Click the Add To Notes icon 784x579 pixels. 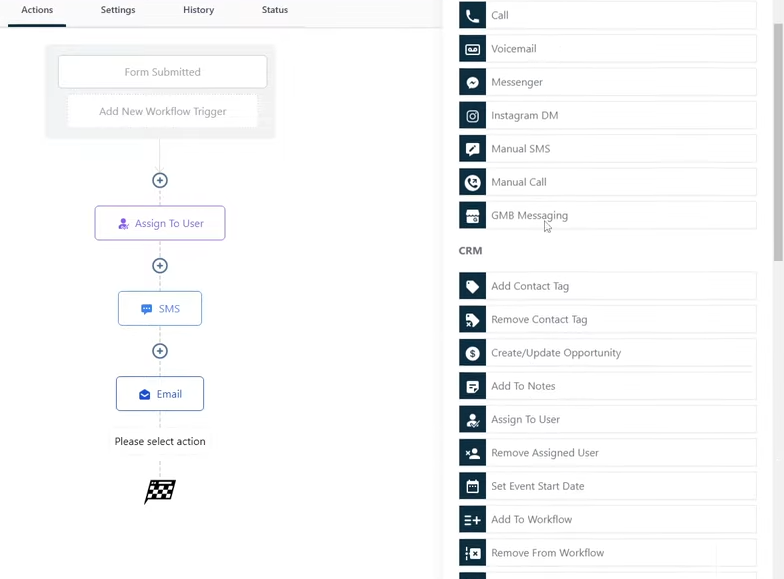[x=472, y=386]
